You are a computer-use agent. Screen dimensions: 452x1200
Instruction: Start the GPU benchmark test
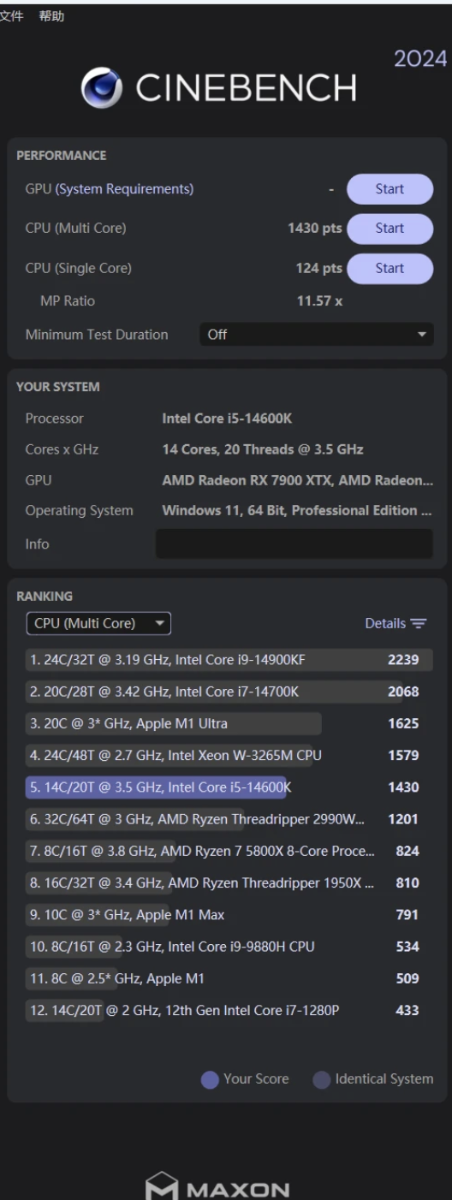point(390,189)
